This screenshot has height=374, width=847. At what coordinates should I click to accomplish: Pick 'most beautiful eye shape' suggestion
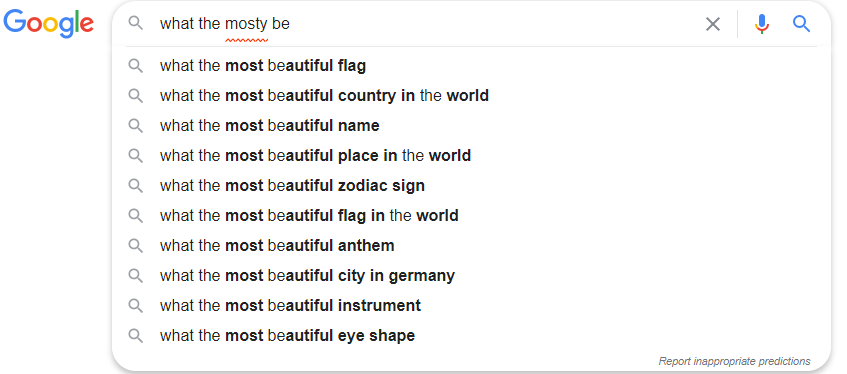471,336
